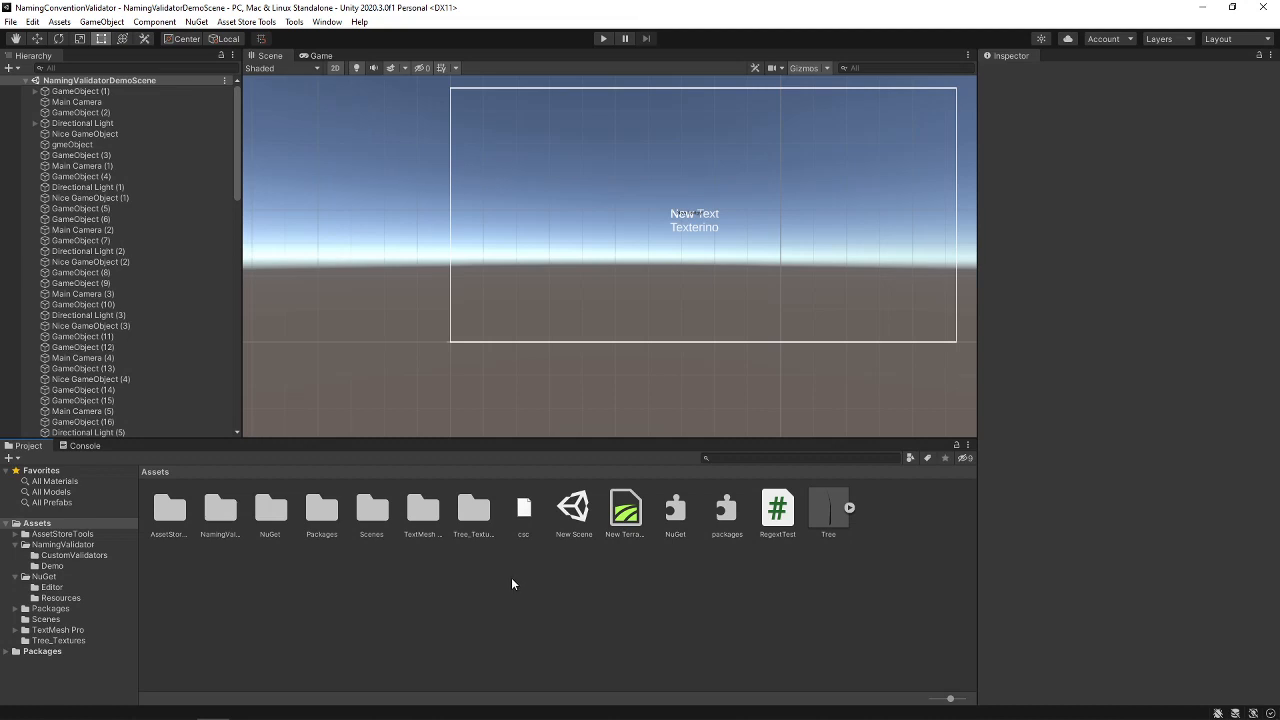Screen dimensions: 1280x720
Task: Open the Layout dropdown
Action: tap(1237, 39)
